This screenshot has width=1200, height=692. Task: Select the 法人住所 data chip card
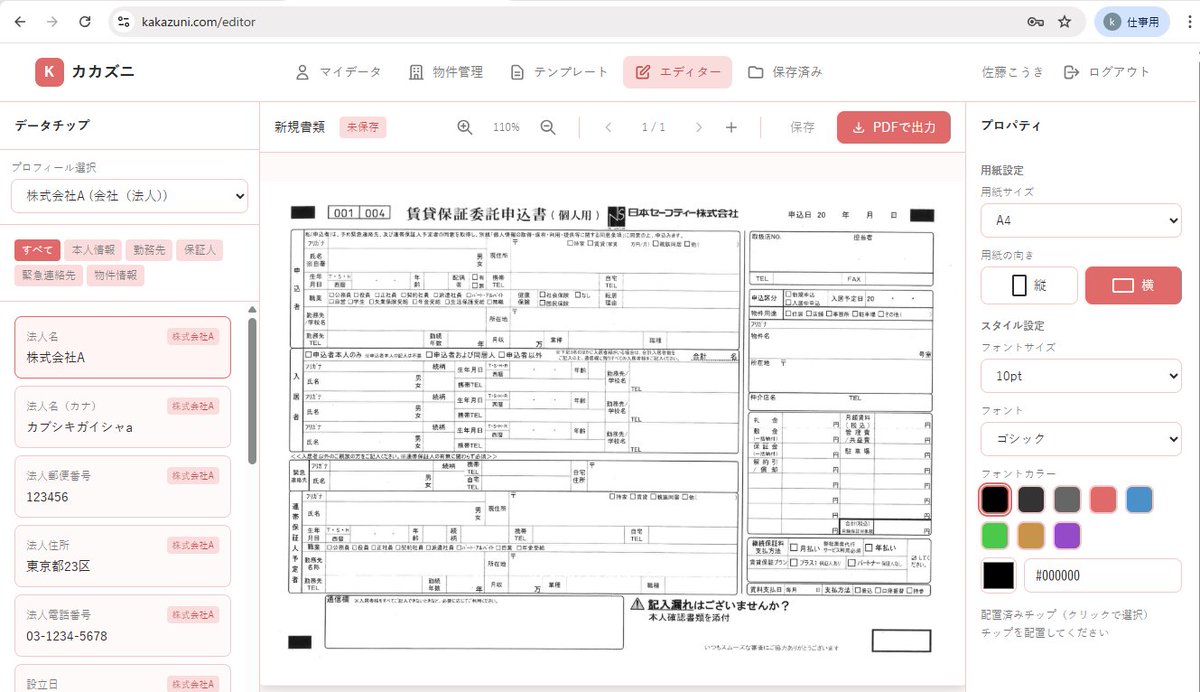pos(122,556)
